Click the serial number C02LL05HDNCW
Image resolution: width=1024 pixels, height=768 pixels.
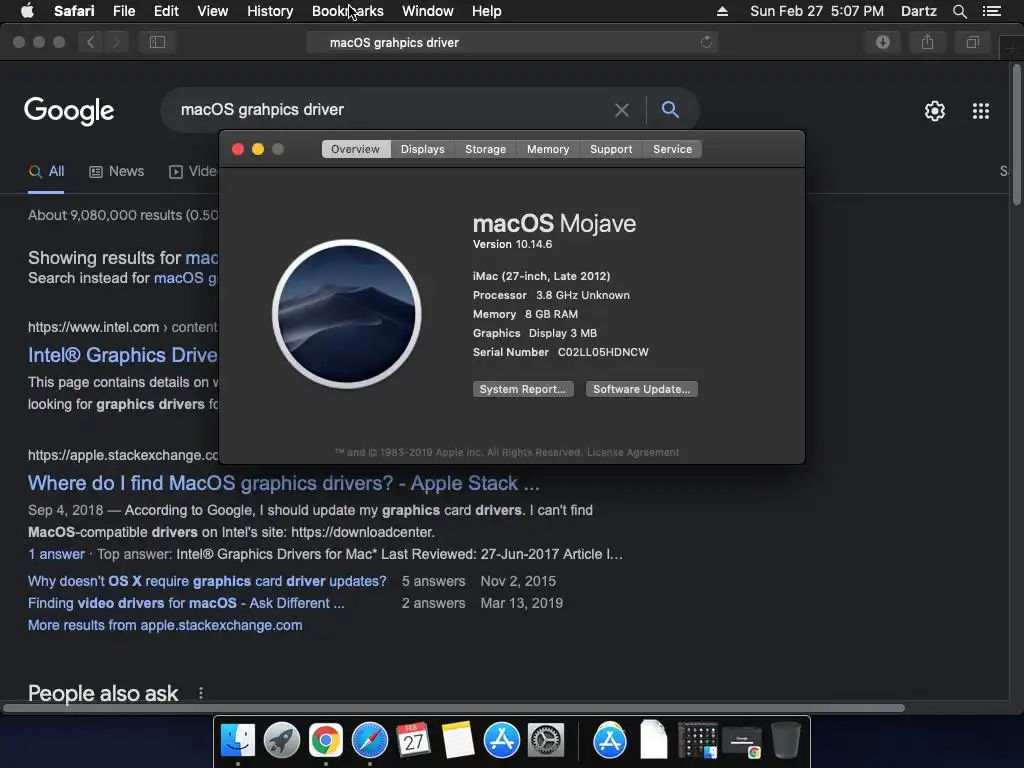(x=603, y=352)
